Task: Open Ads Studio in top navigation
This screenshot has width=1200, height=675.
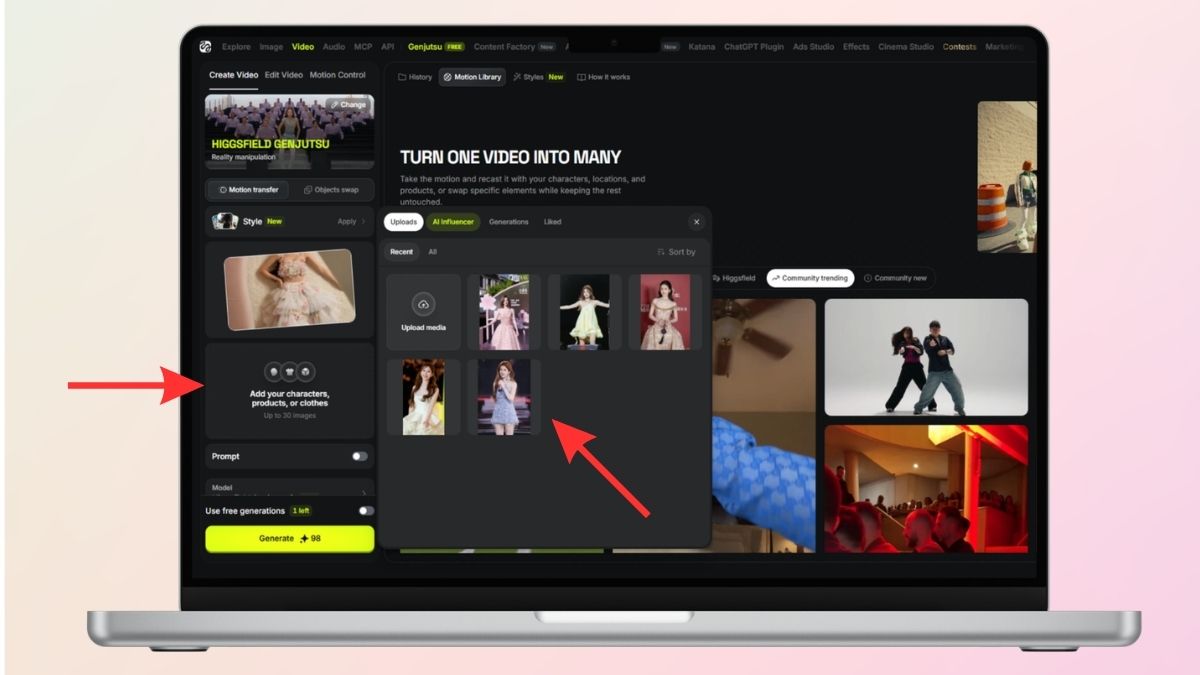Action: pyautogui.click(x=814, y=46)
